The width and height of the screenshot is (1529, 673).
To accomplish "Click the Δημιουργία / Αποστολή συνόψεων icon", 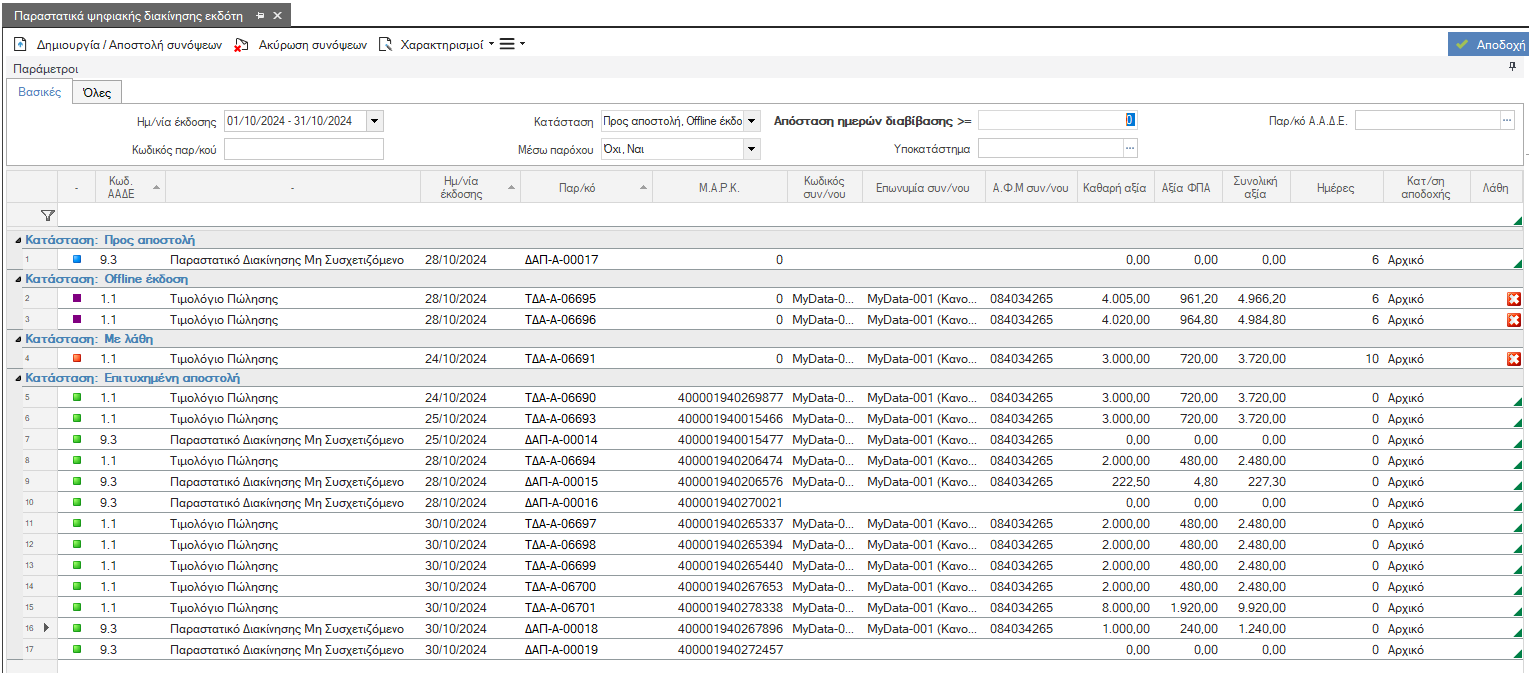I will pyautogui.click(x=20, y=44).
